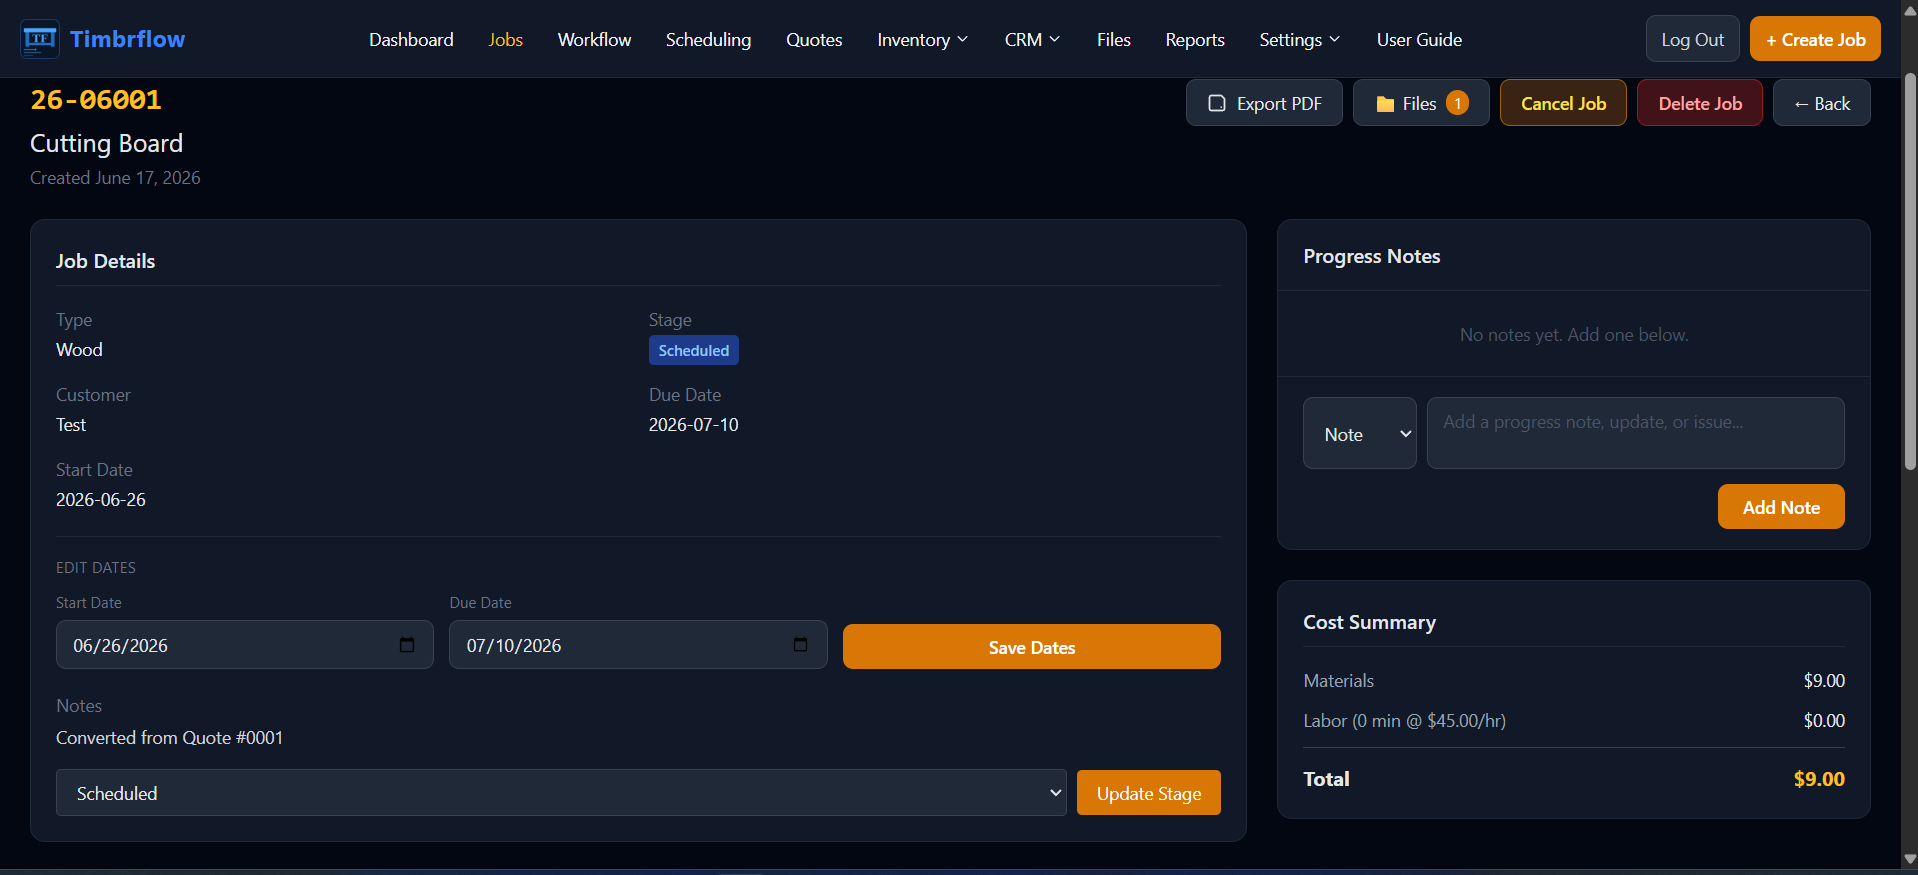The height and width of the screenshot is (875, 1918).
Task: Click the Save Dates button
Action: pyautogui.click(x=1031, y=647)
